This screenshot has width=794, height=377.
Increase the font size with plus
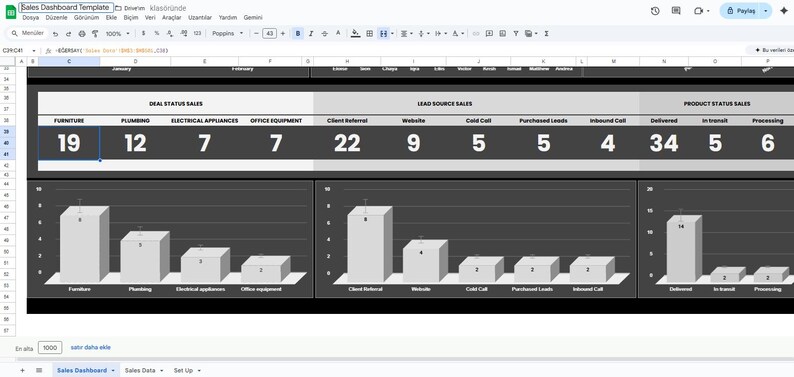pyautogui.click(x=283, y=33)
